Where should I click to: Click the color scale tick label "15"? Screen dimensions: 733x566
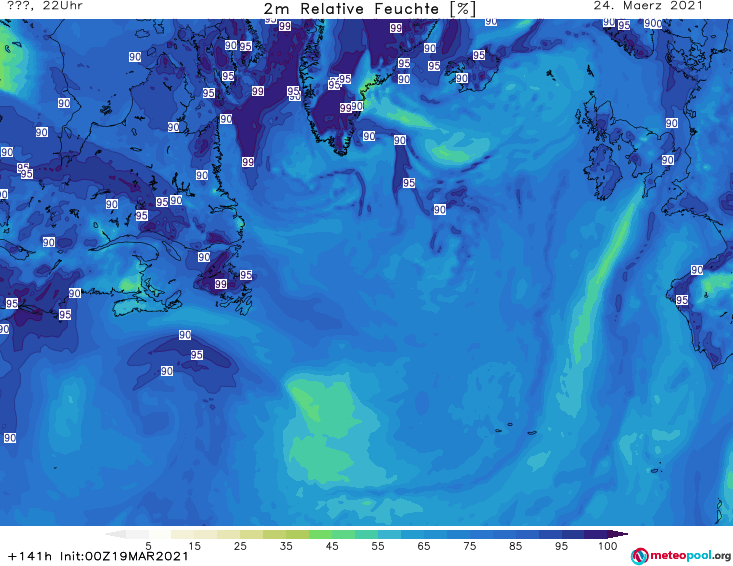coord(194,546)
